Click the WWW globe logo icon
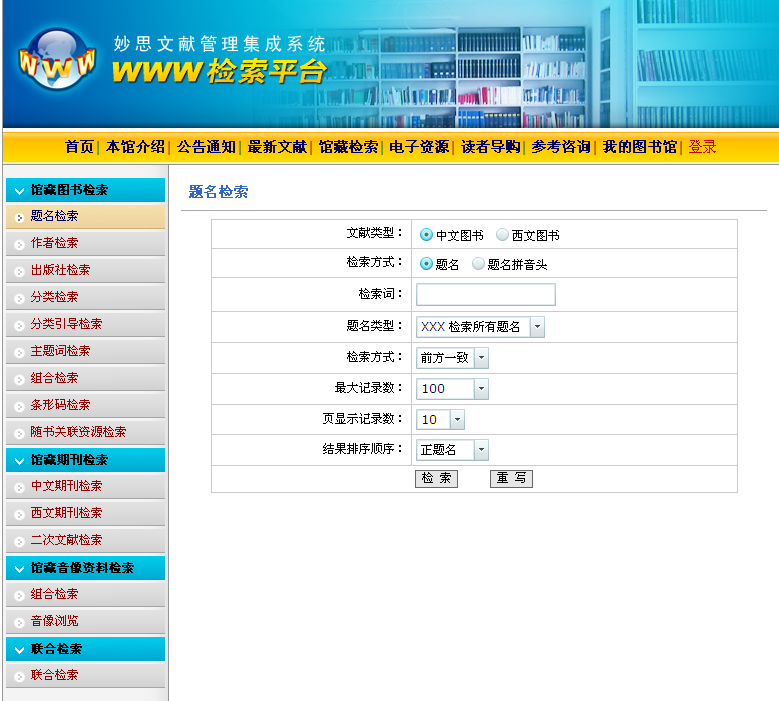The image size is (779, 701). (x=57, y=60)
